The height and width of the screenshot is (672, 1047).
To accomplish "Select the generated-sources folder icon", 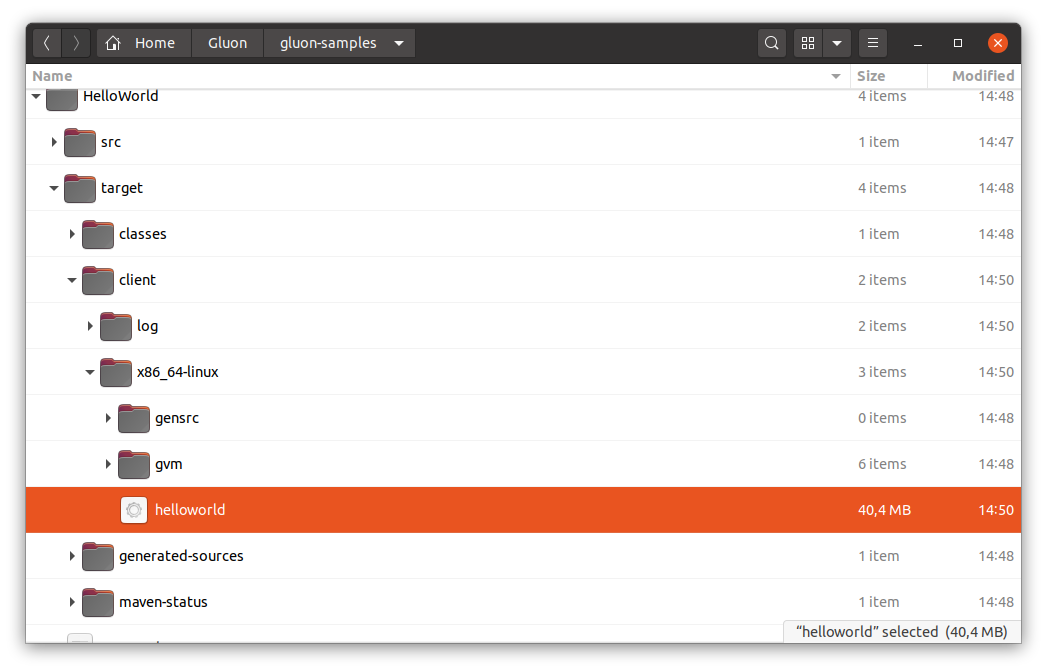I will pyautogui.click(x=98, y=557).
